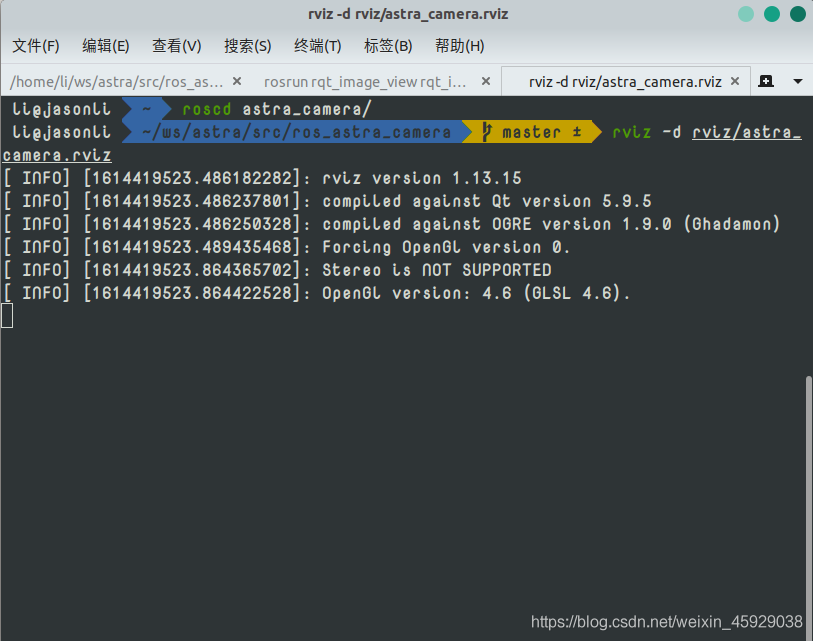The height and width of the screenshot is (641, 813).
Task: Click the middle green maximize window button
Action: [x=772, y=14]
